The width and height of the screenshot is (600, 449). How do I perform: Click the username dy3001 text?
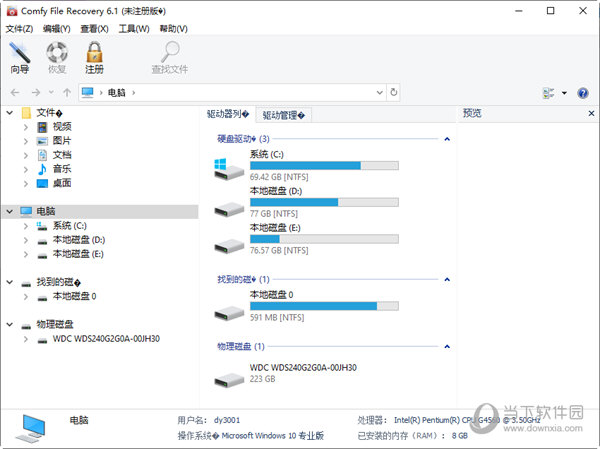pos(227,420)
